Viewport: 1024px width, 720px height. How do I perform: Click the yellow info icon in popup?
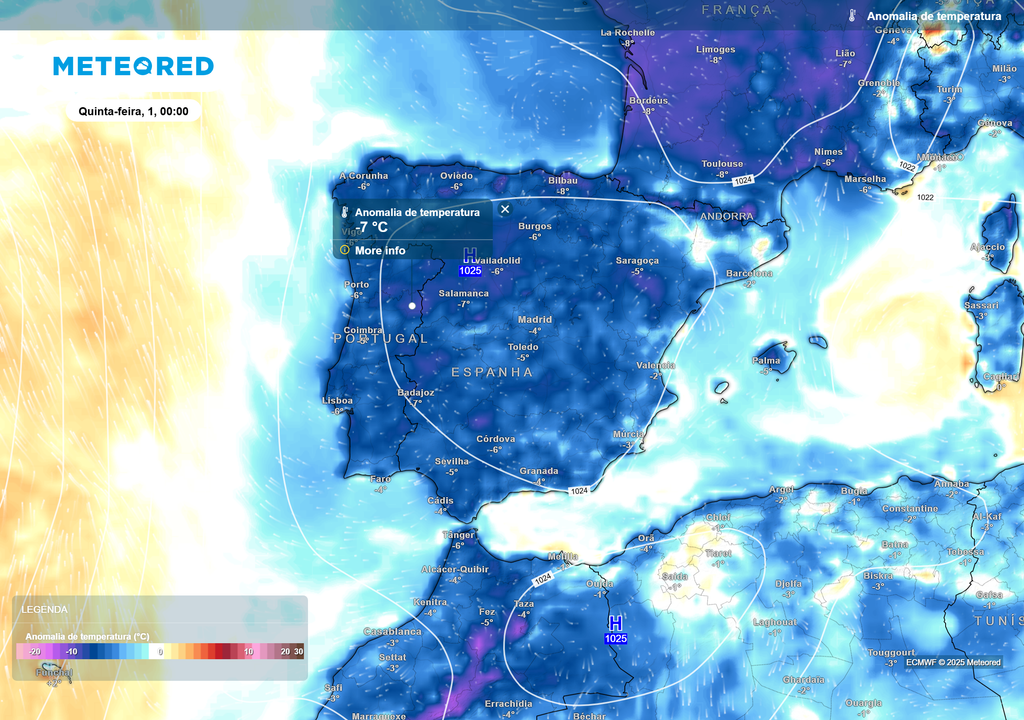click(345, 250)
